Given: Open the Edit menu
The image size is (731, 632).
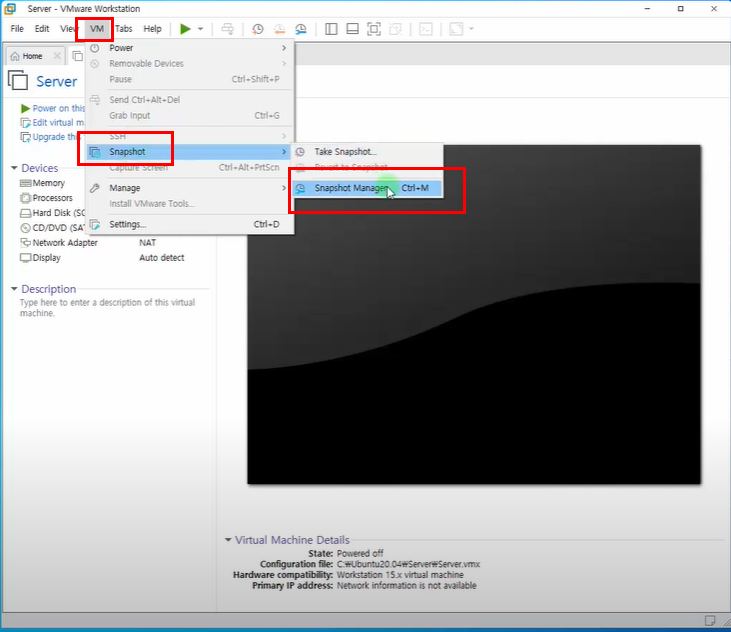Looking at the screenshot, I should click(x=42, y=29).
